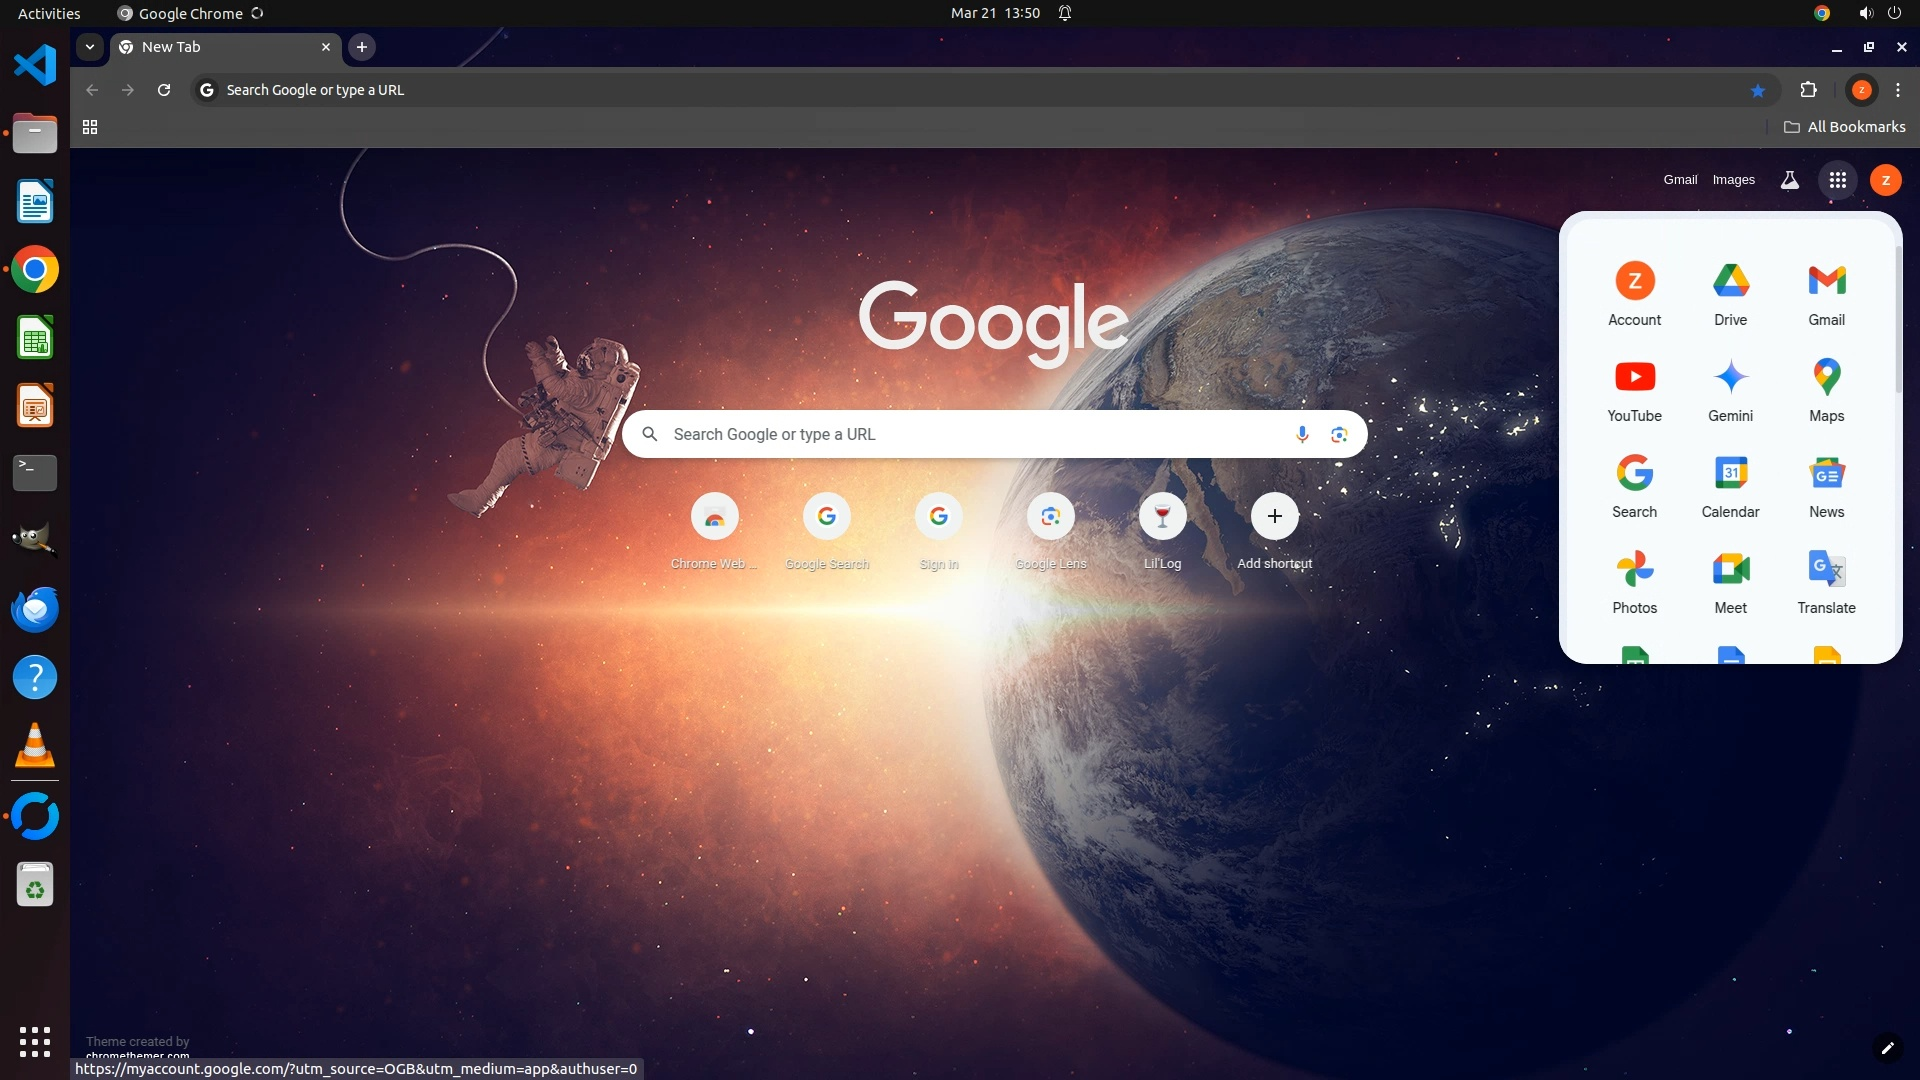This screenshot has width=1920, height=1080.
Task: Click the apps panel scrollbar
Action: [1898, 320]
